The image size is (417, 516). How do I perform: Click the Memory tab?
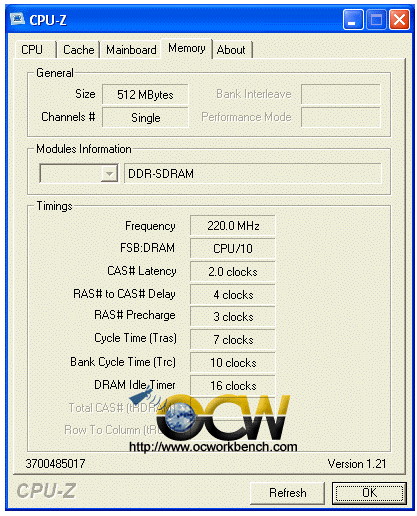187,49
